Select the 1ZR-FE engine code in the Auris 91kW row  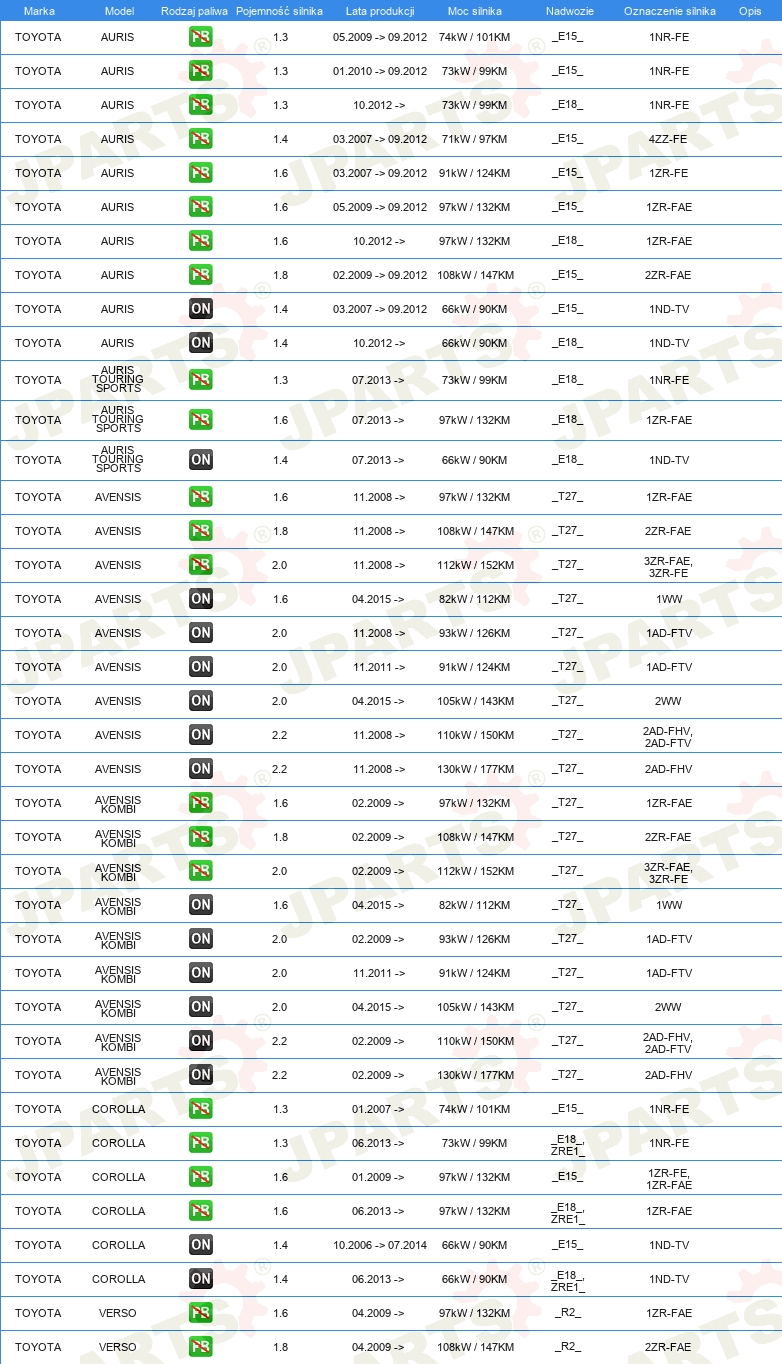coord(669,173)
